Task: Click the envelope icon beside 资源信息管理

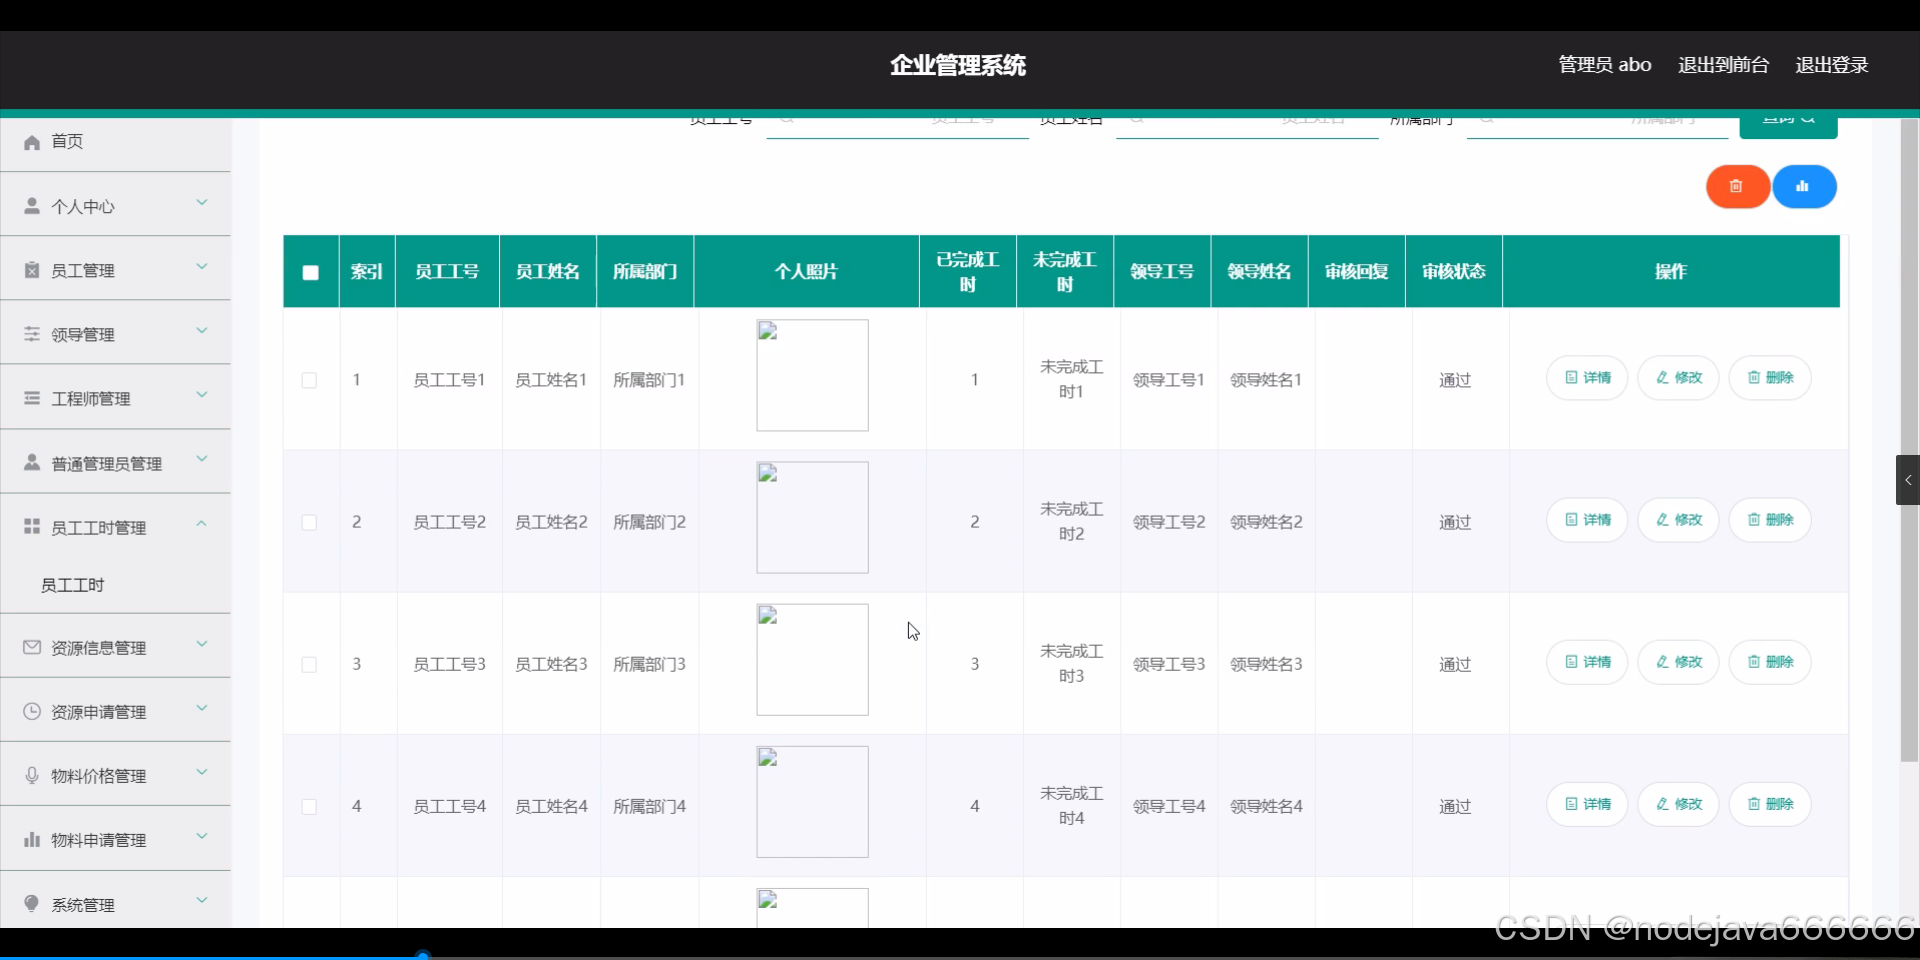Action: 32,647
